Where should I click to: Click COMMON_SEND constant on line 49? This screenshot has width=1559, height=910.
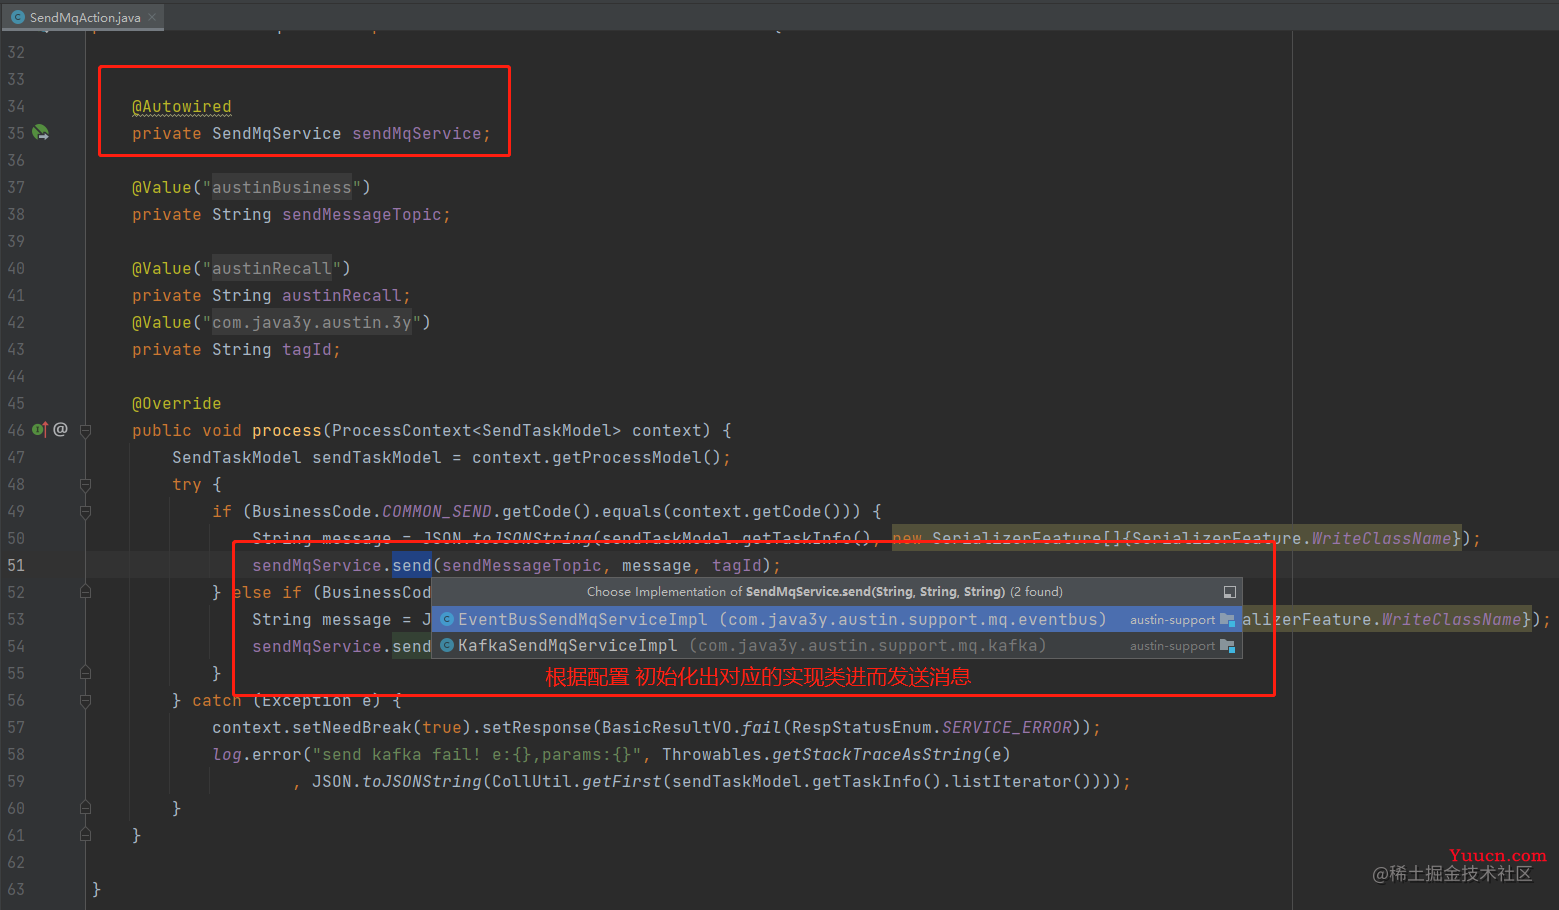point(436,511)
